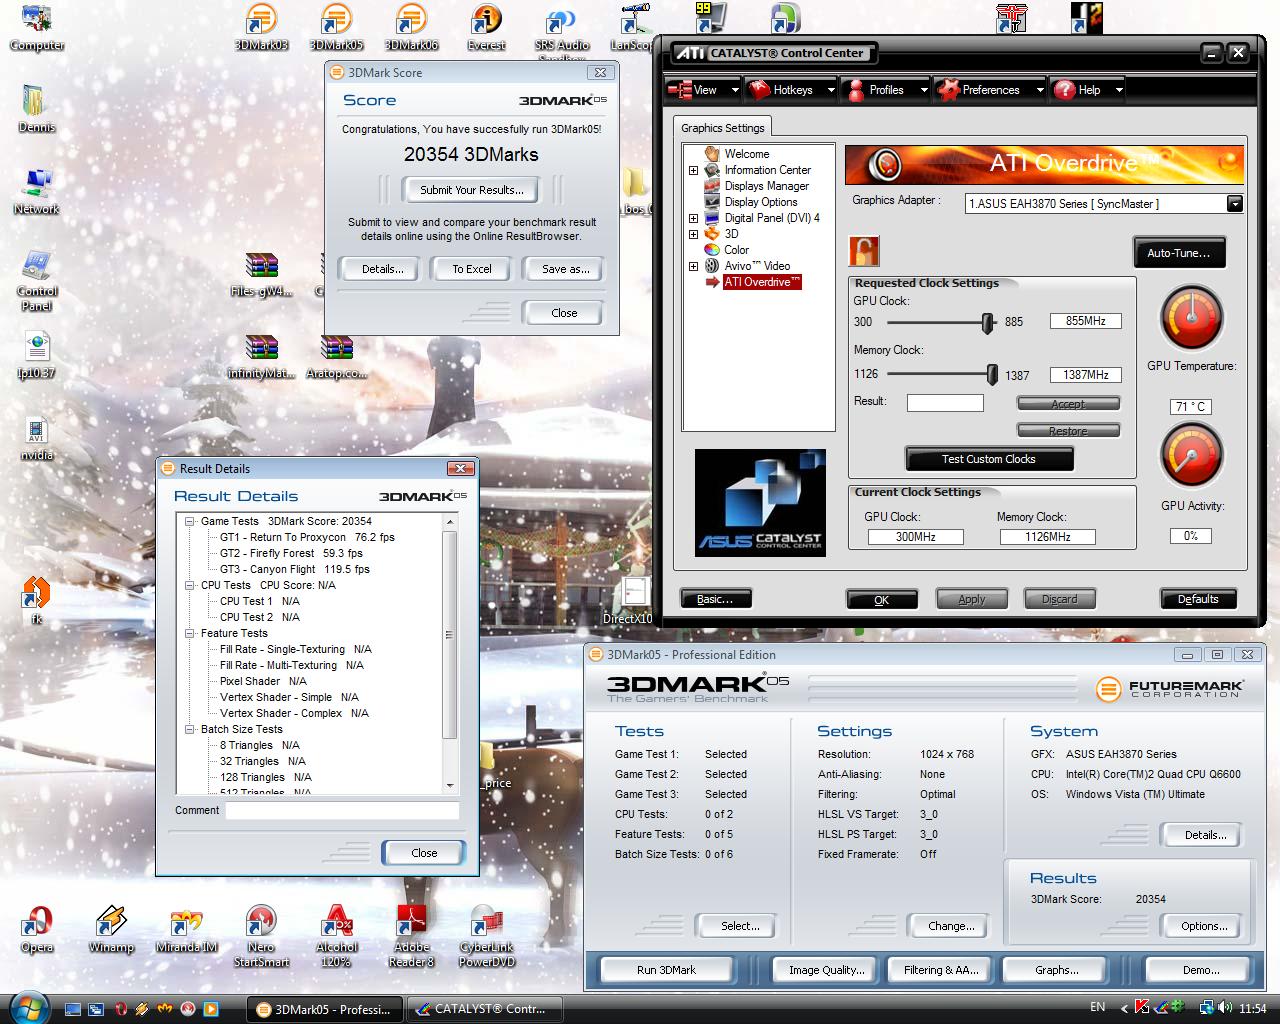Open the 3DMark05 desktop shortcut

pyautogui.click(x=336, y=27)
